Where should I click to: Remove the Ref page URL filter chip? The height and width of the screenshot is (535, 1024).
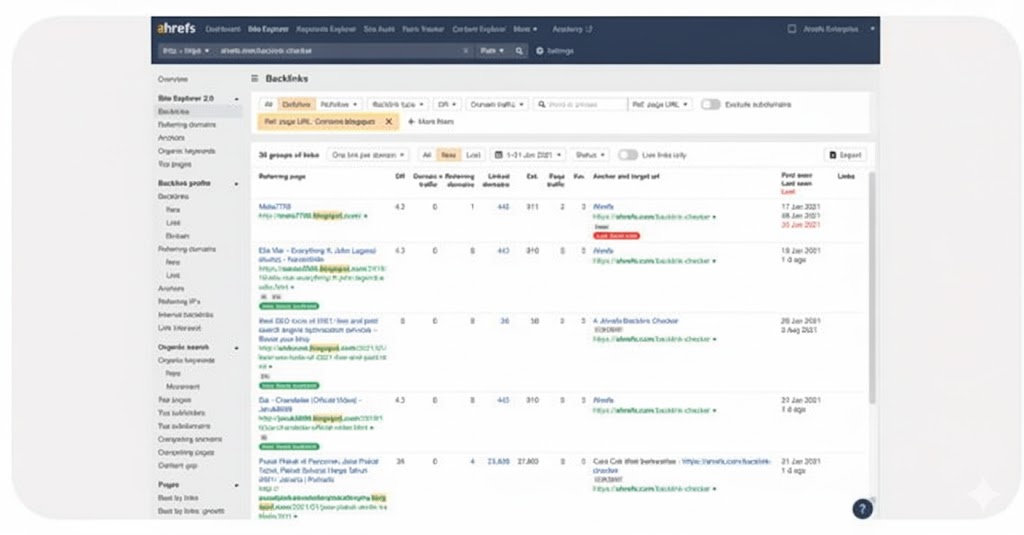pos(389,121)
